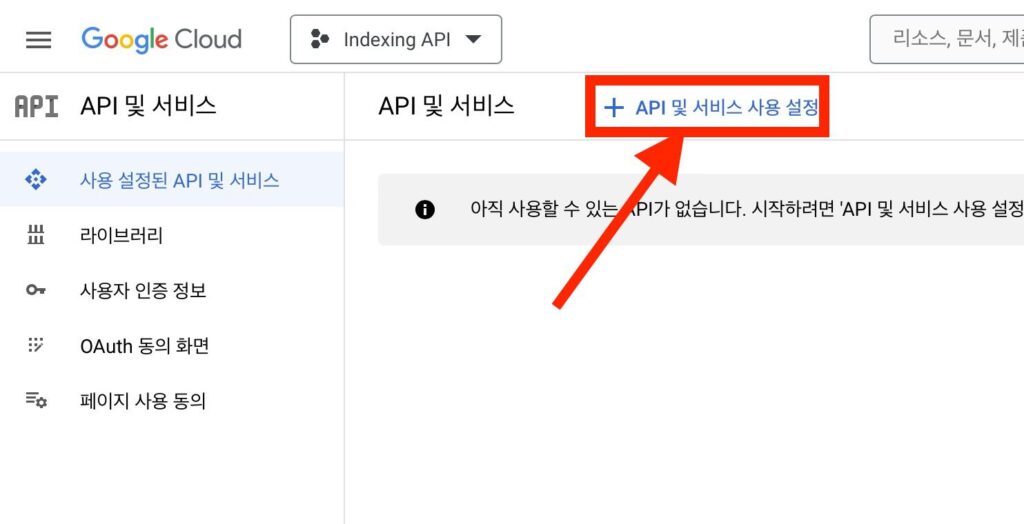This screenshot has height=524, width=1024.
Task: Click the key icon for credentials
Action: pos(36,291)
